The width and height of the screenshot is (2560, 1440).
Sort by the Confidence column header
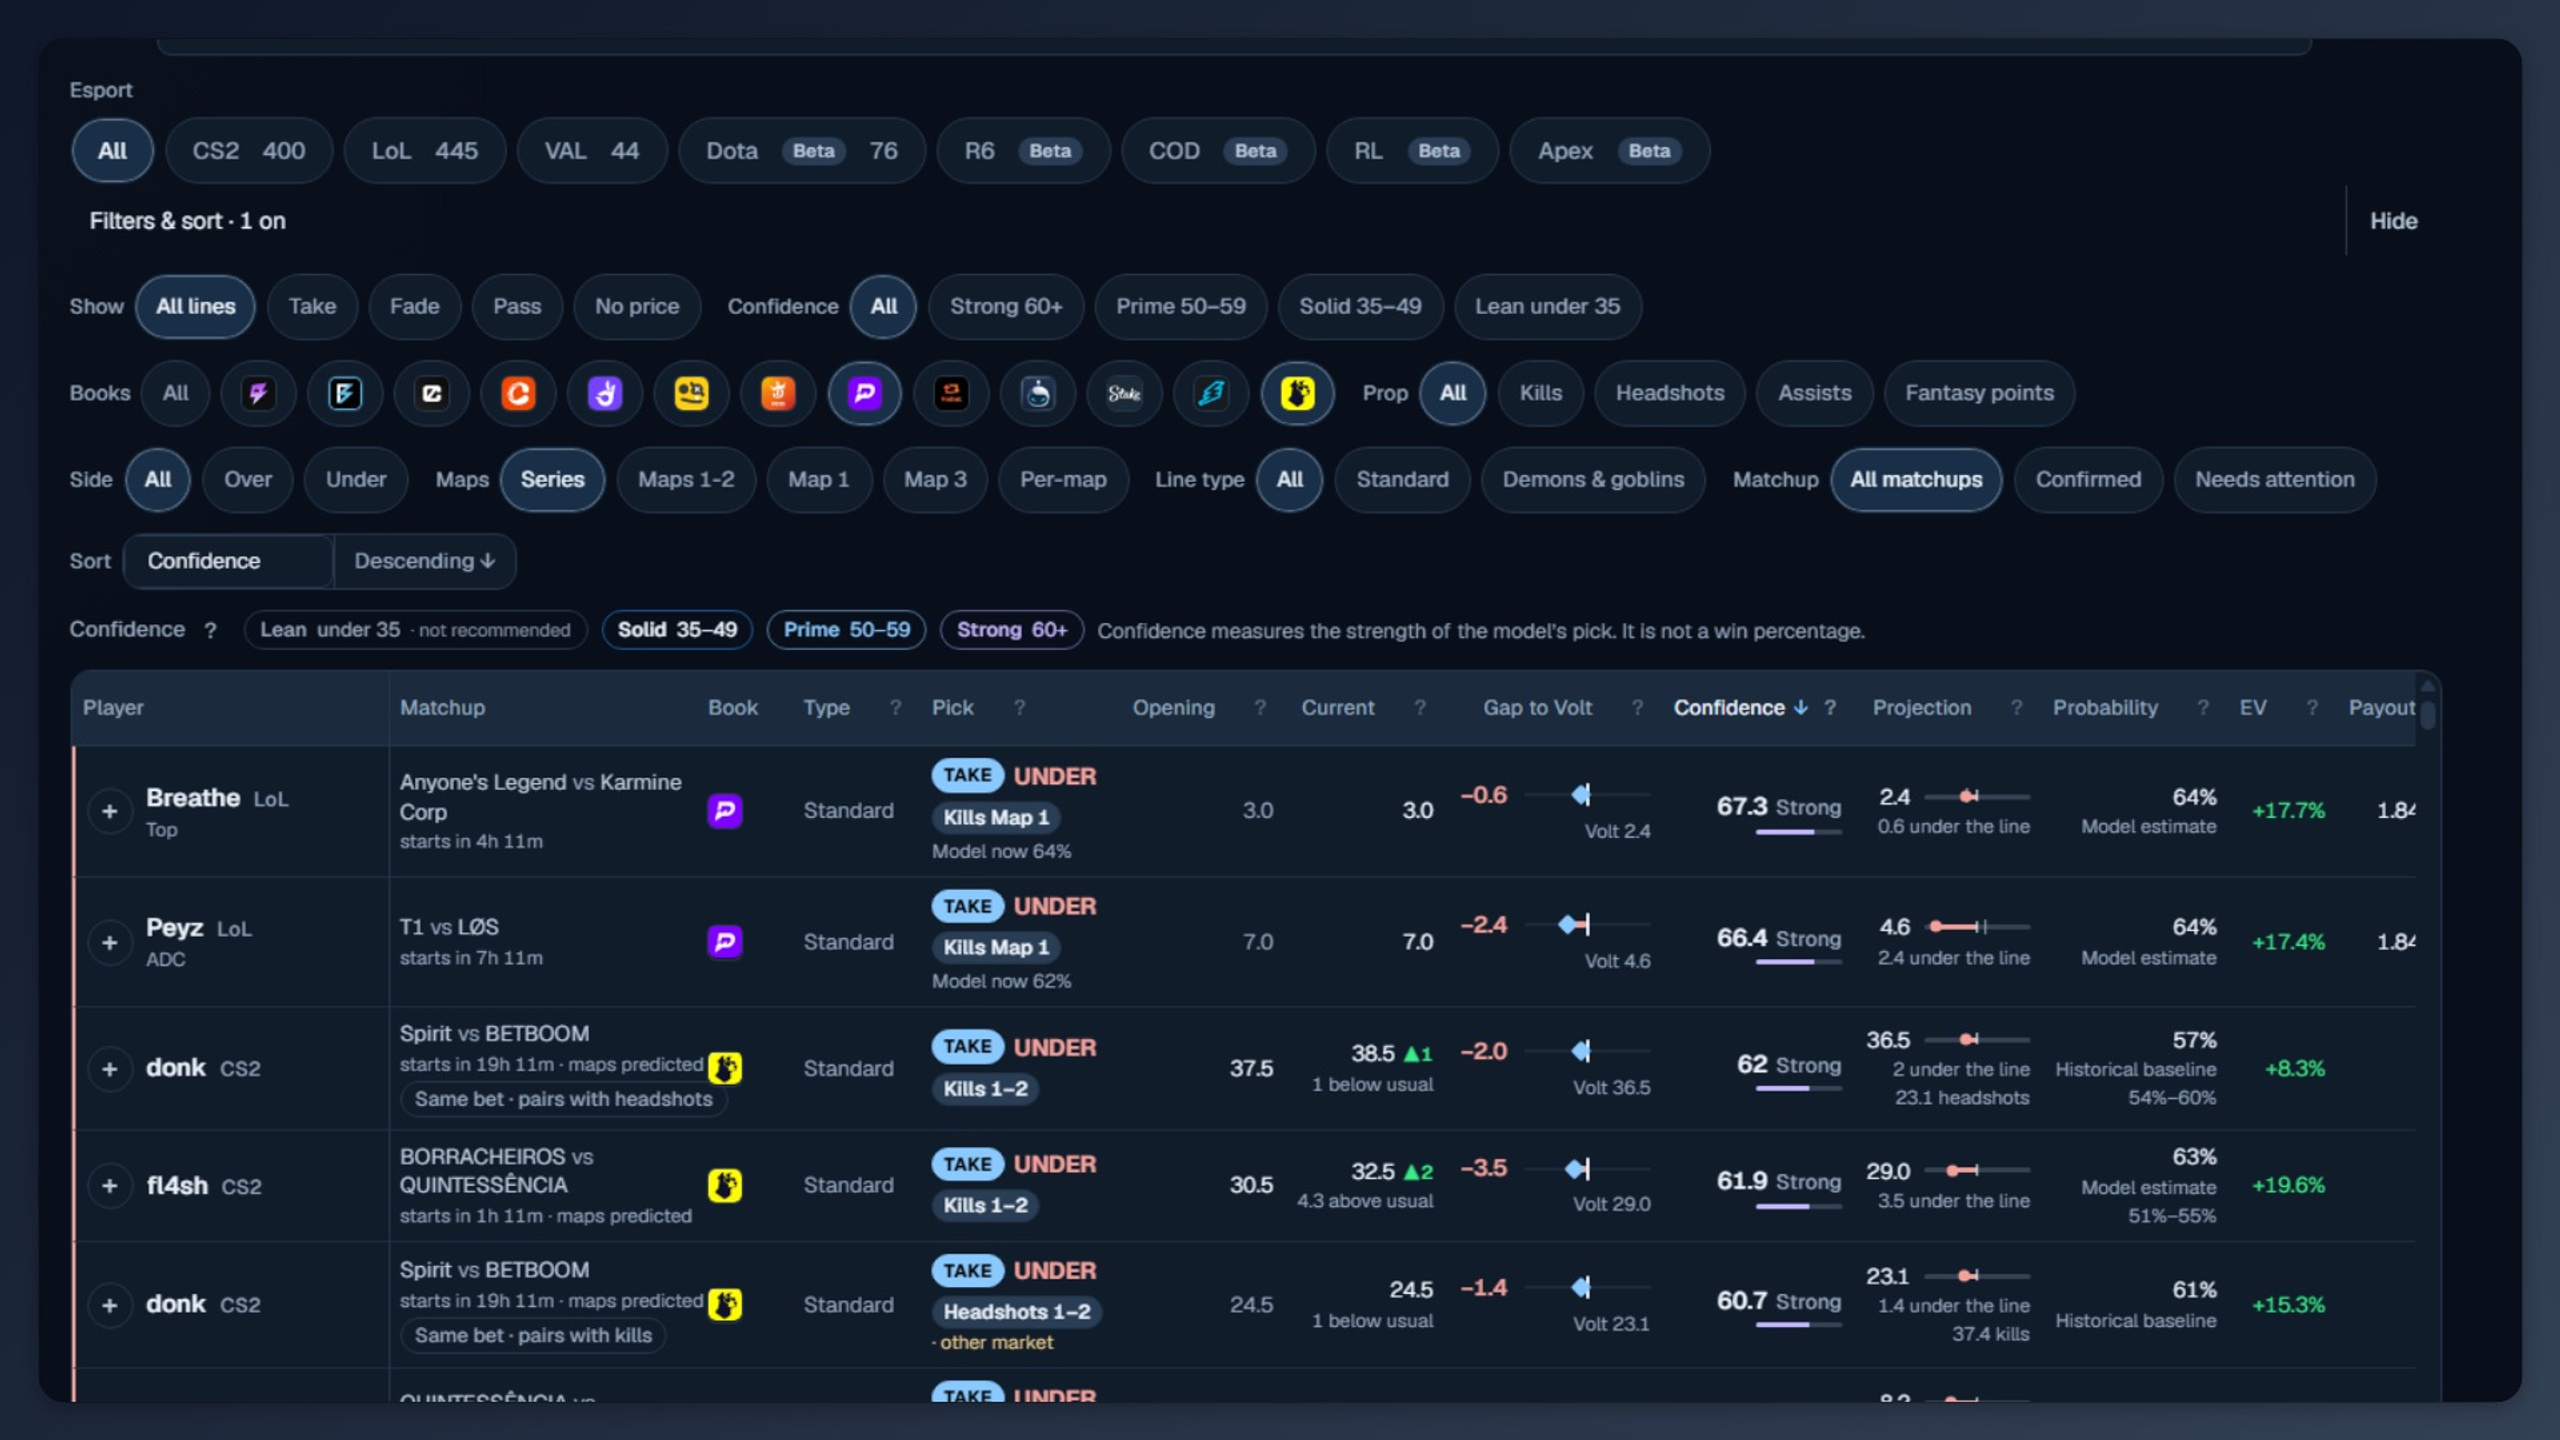click(1740, 708)
